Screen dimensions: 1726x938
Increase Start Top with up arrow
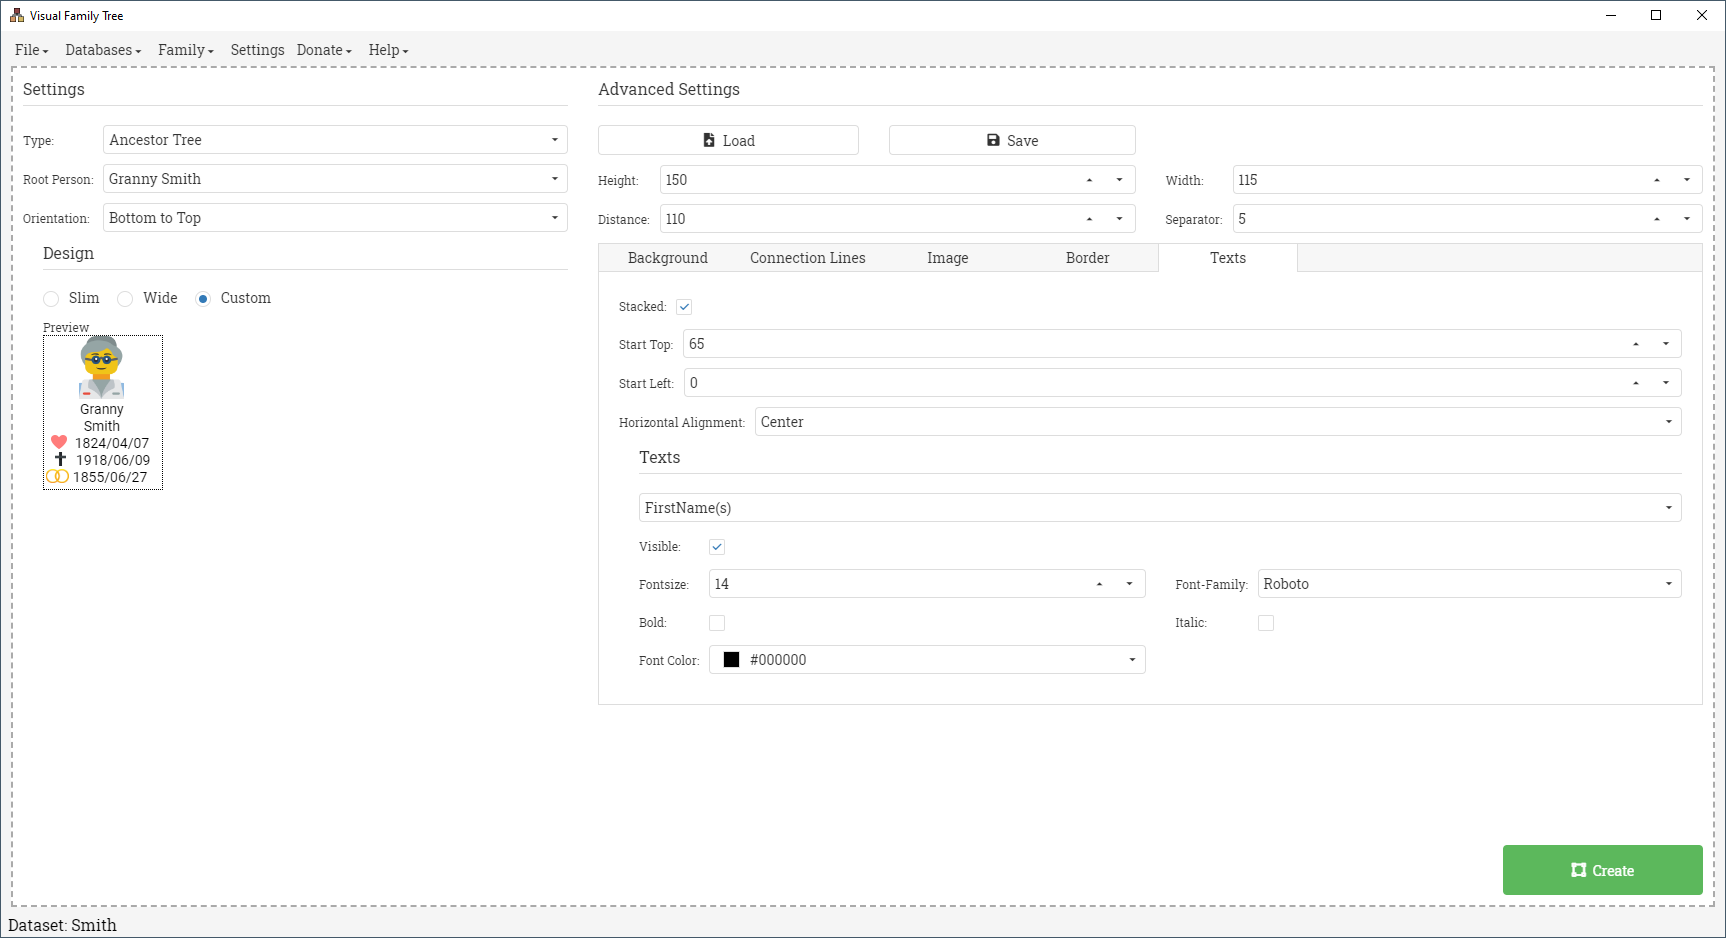(x=1636, y=344)
